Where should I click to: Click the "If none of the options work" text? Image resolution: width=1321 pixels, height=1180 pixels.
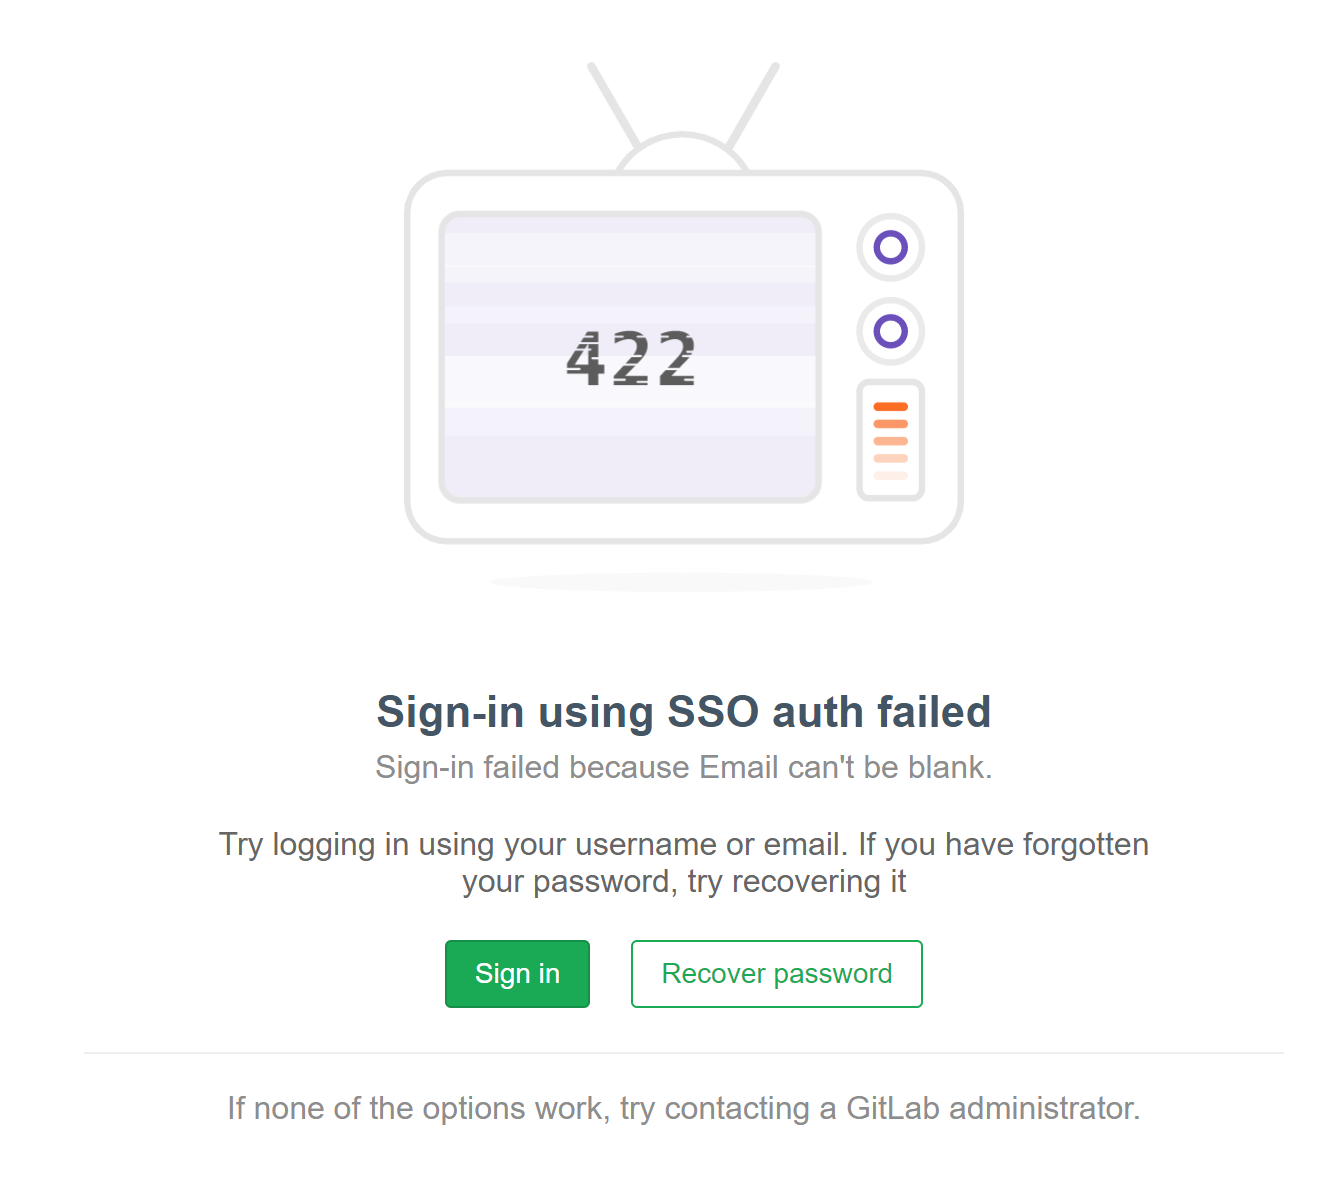coord(418,1108)
